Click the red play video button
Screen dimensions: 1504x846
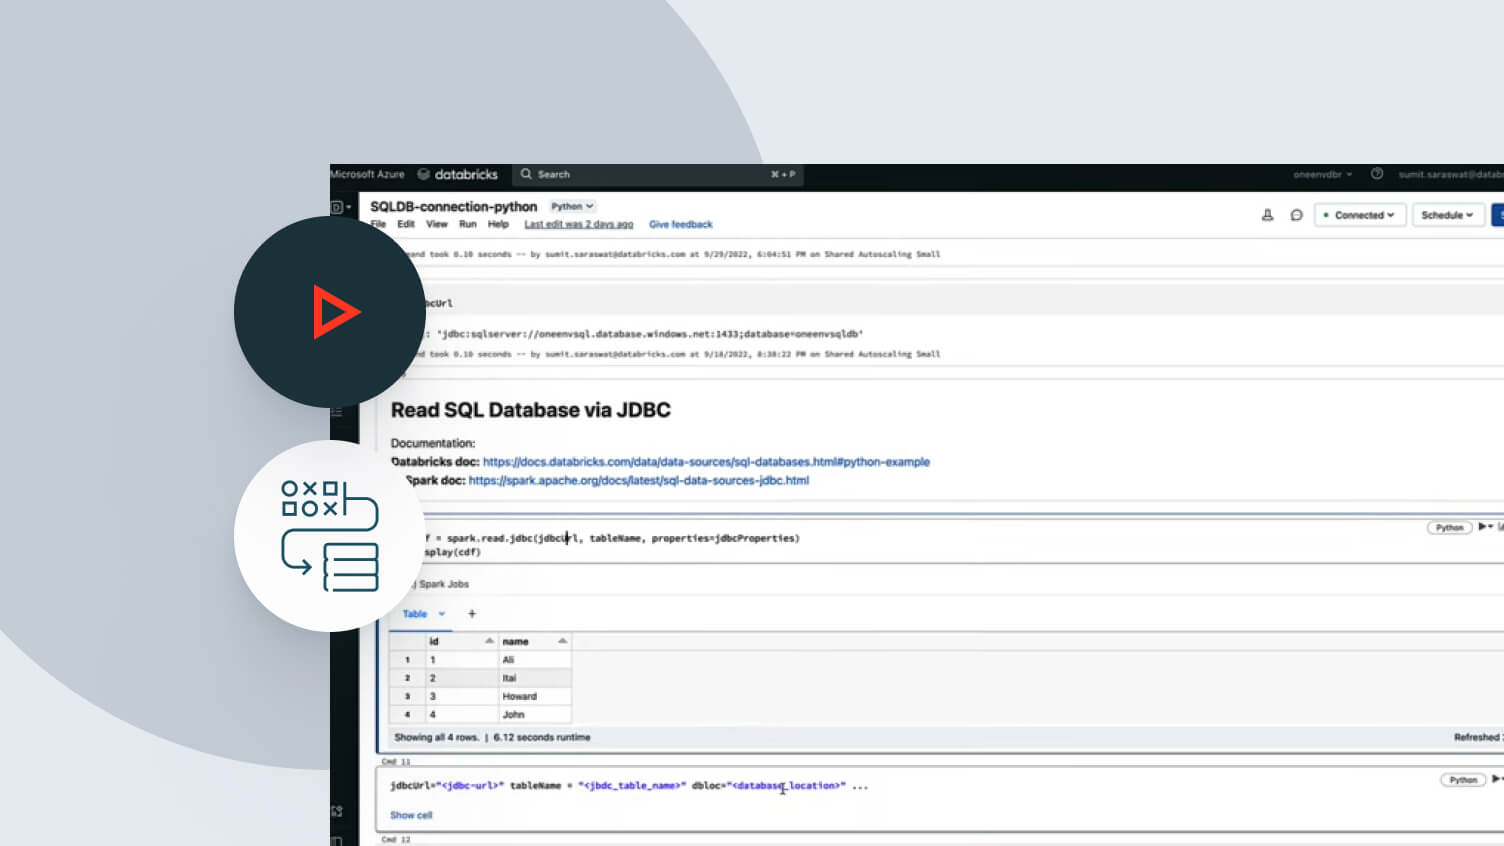[x=332, y=312]
